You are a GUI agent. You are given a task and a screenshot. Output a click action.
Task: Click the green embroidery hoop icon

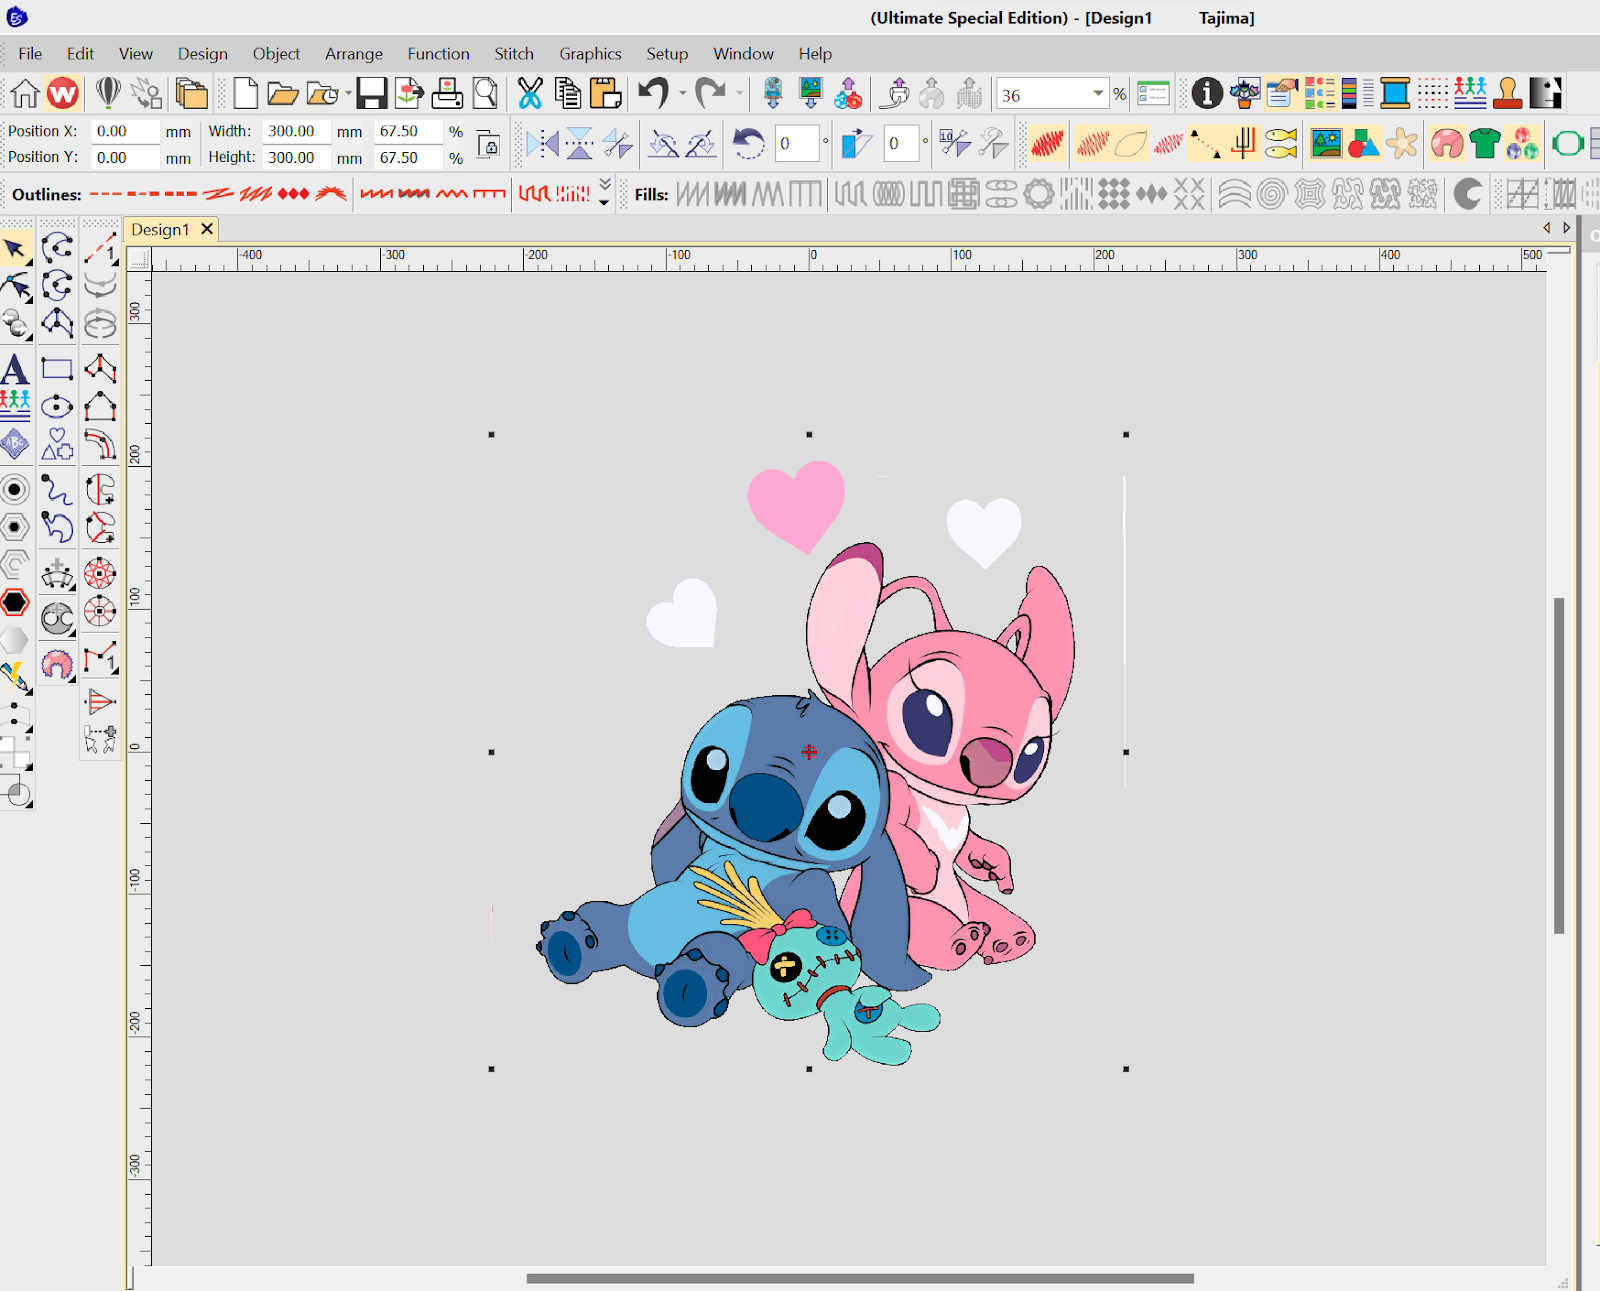coord(1568,144)
